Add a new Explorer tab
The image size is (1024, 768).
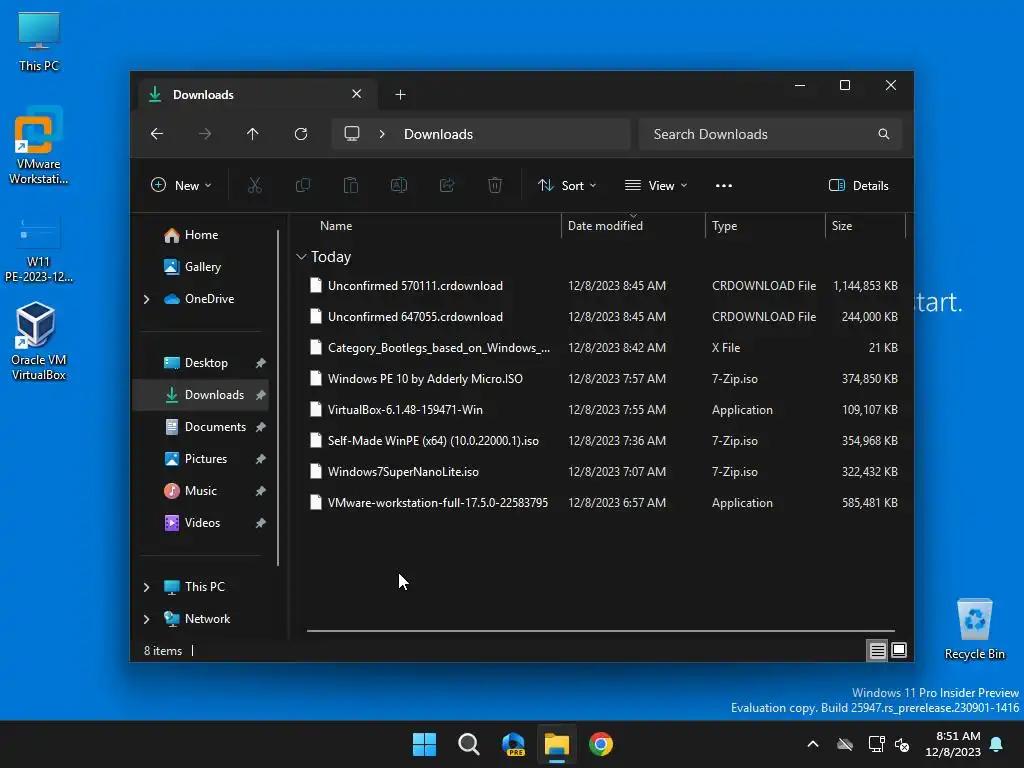[400, 95]
